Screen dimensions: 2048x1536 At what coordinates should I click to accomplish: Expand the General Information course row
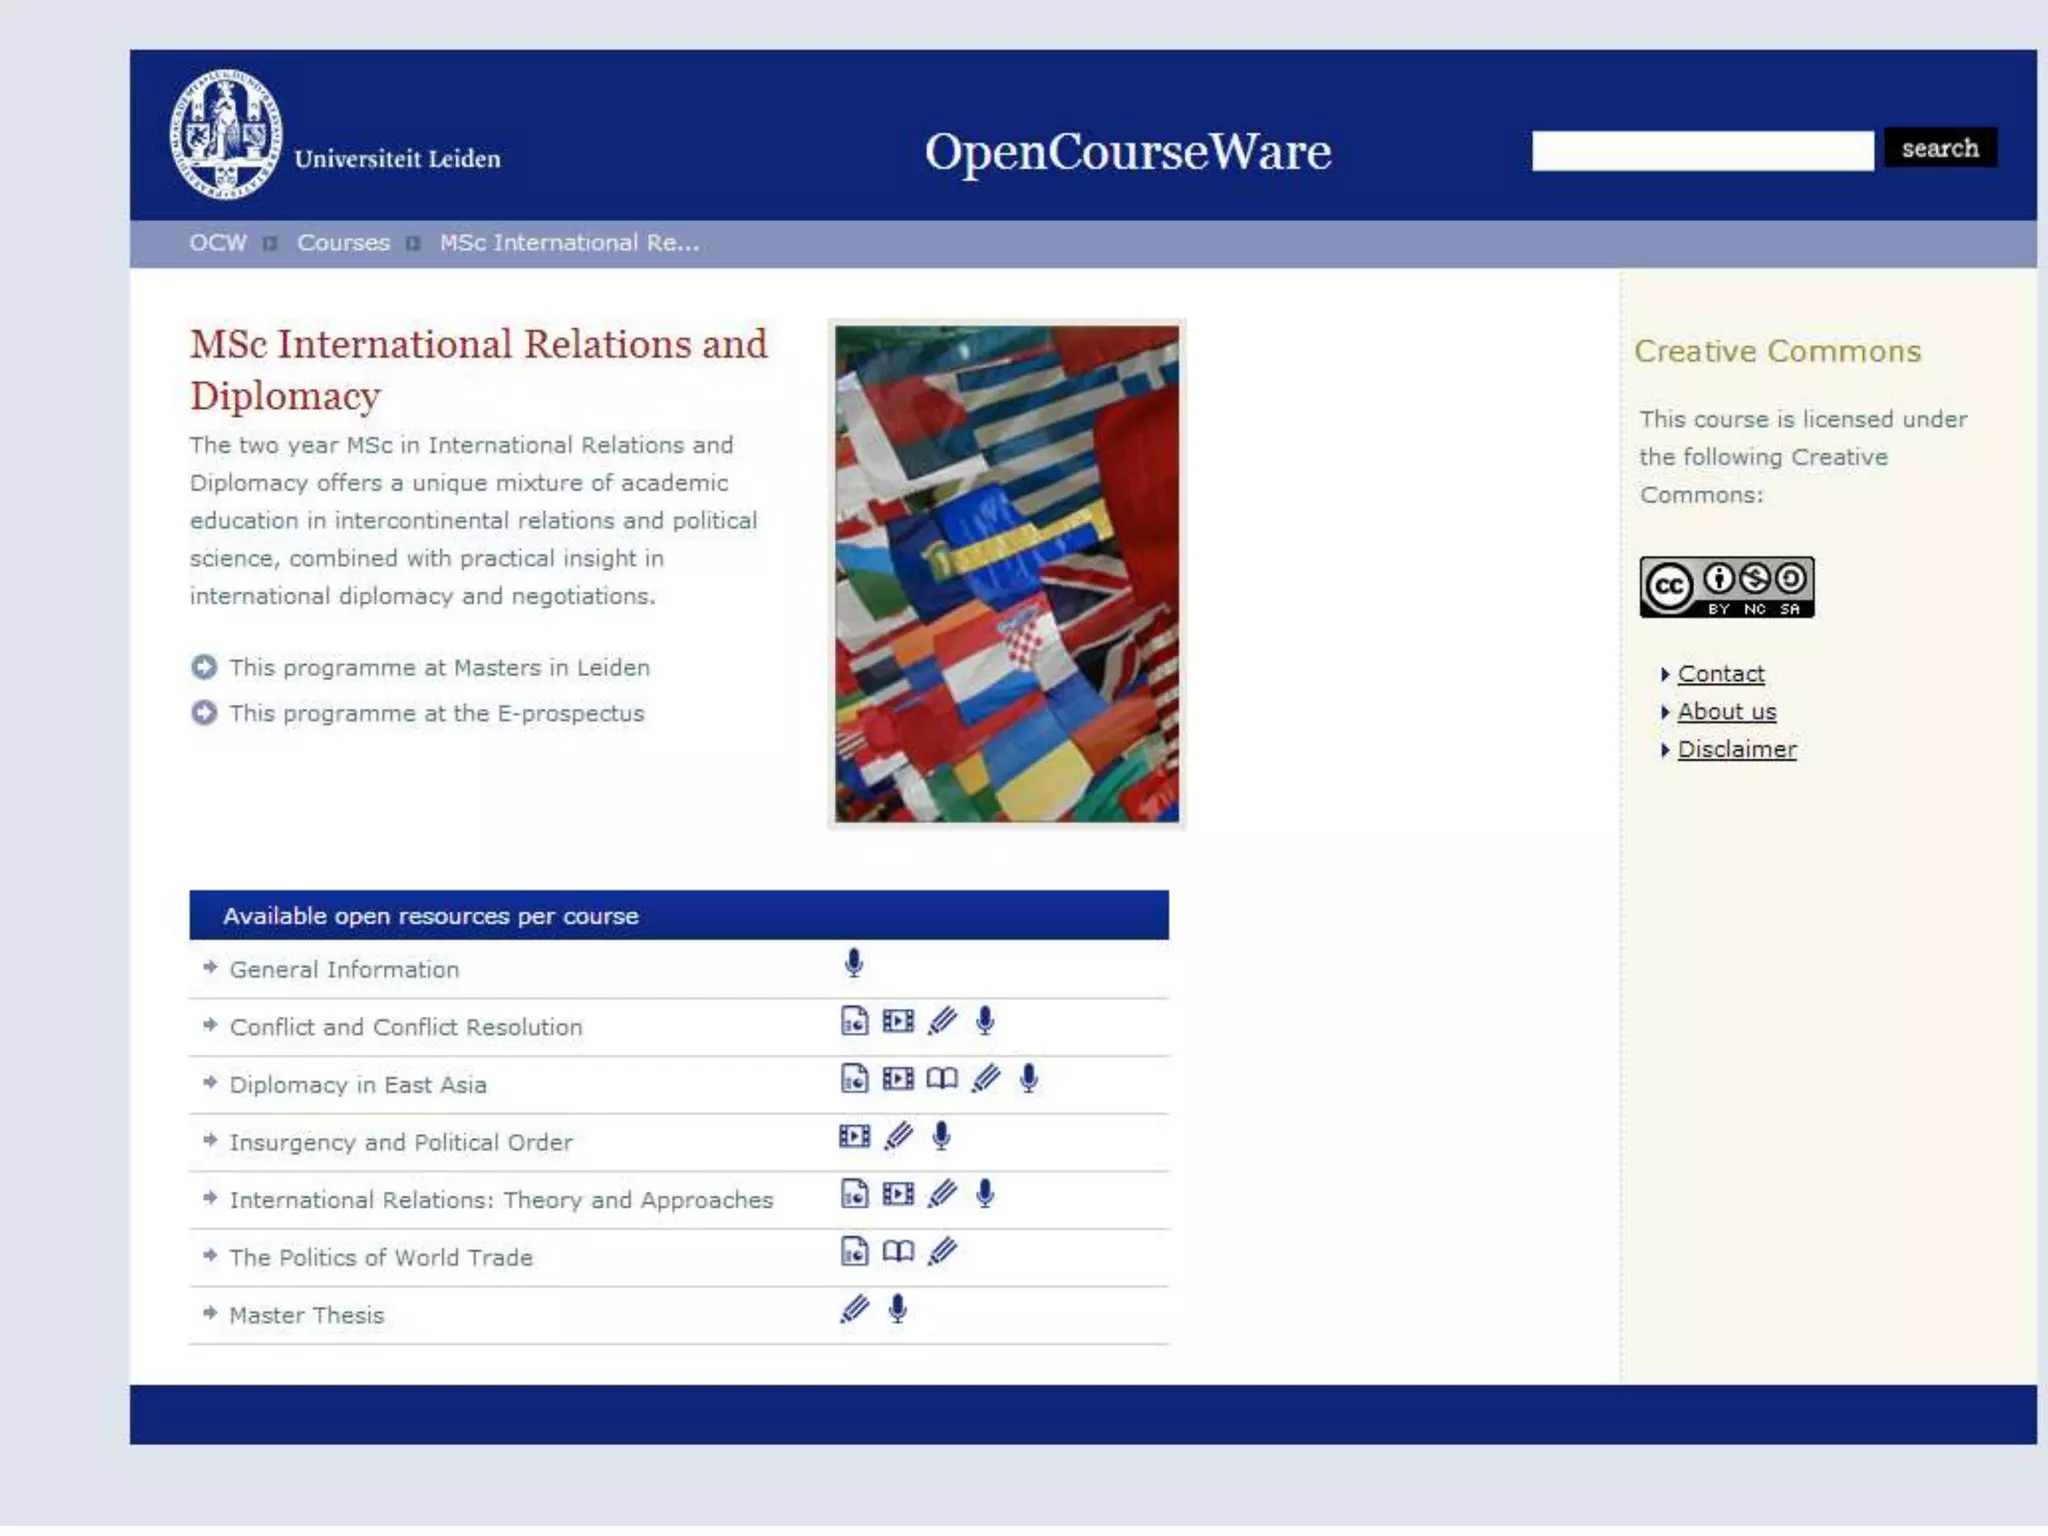[x=344, y=970]
